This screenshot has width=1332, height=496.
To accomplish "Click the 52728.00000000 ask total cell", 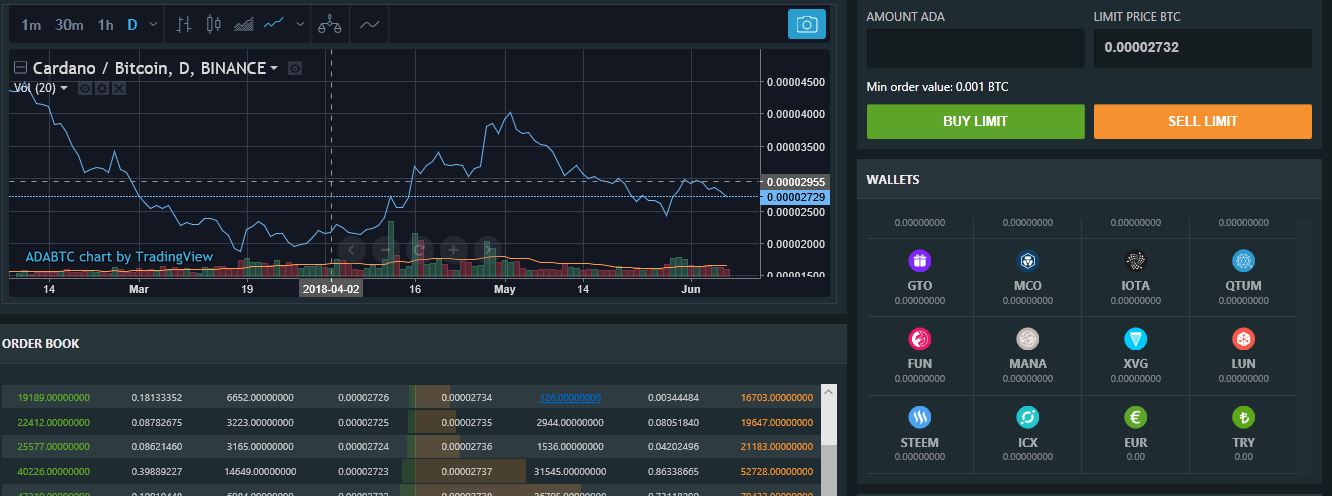I will click(x=777, y=470).
